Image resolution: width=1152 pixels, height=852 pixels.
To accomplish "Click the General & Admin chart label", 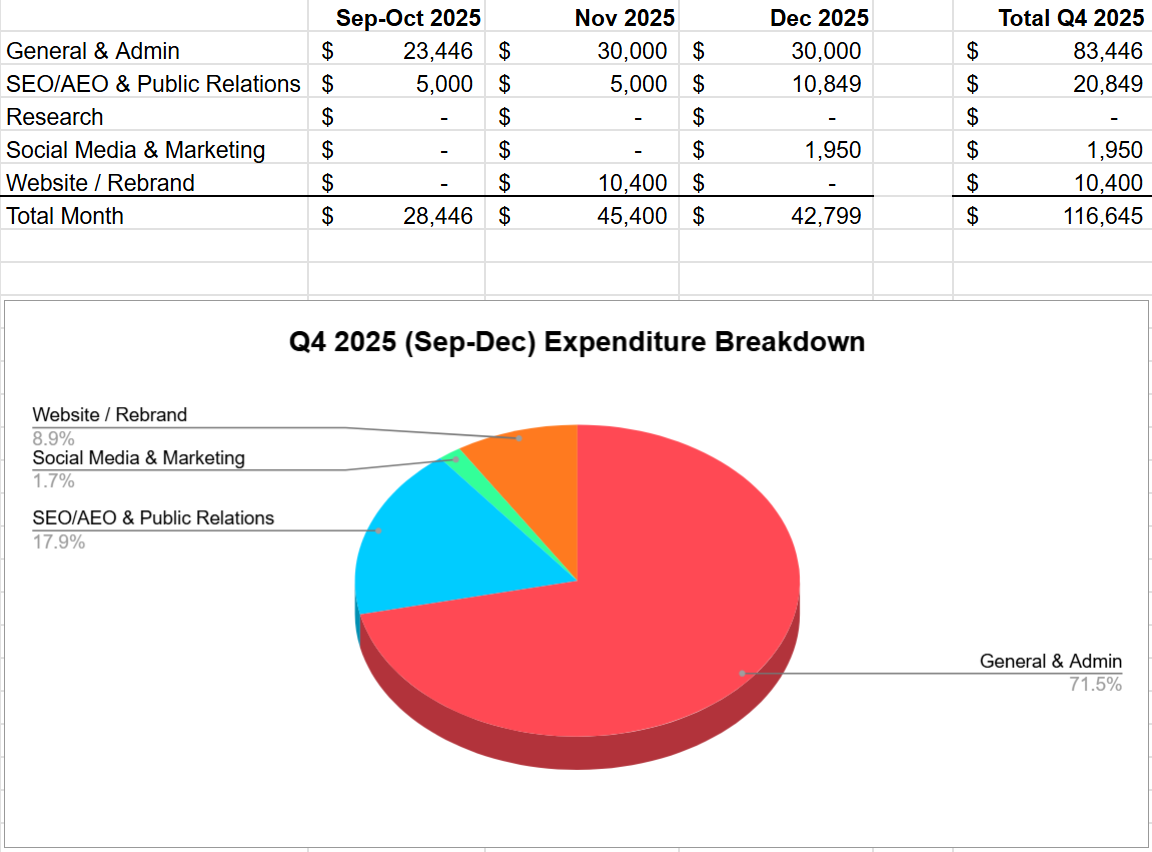I will pyautogui.click(x=1051, y=662).
